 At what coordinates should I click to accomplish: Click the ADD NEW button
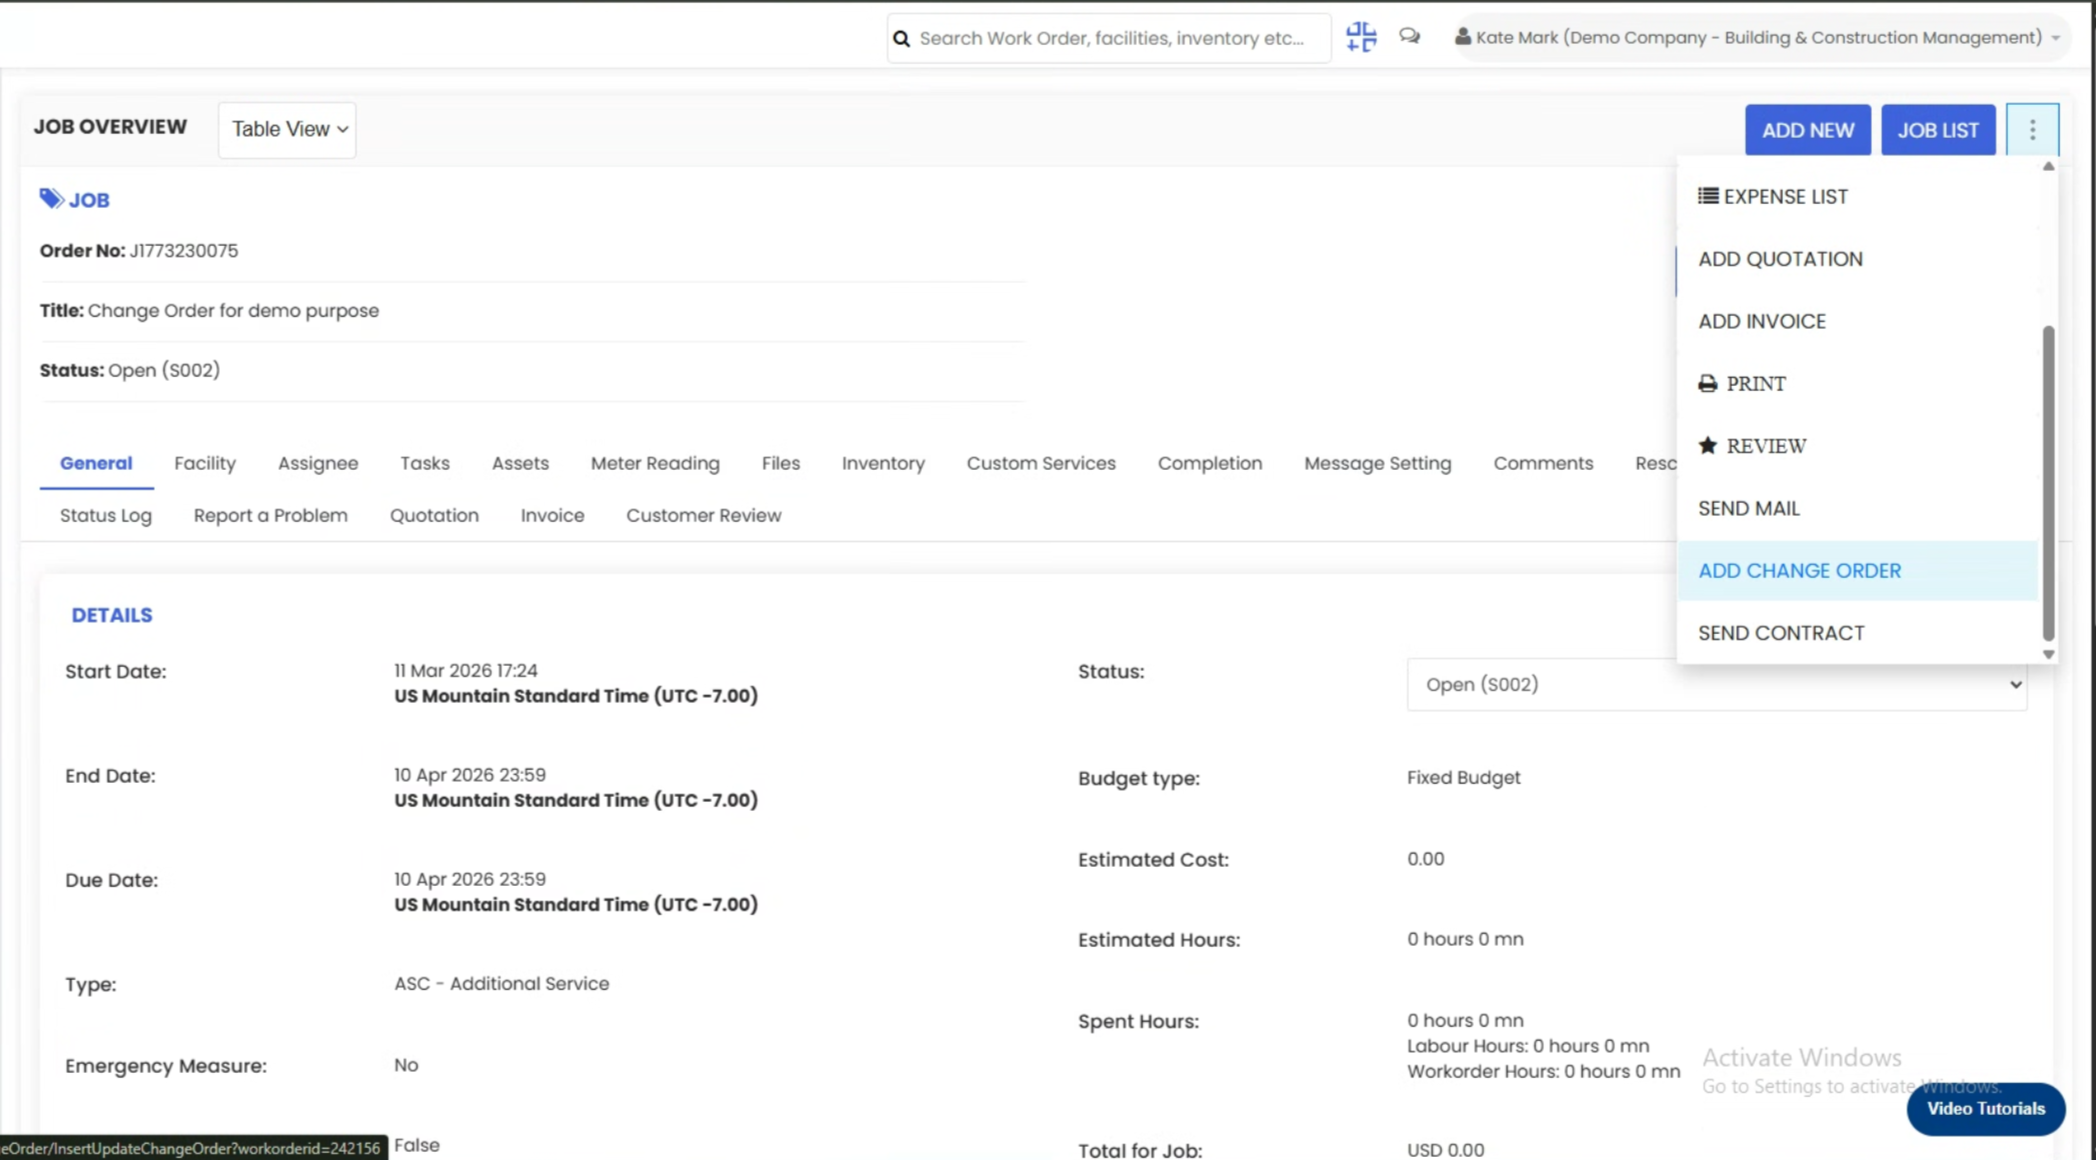1807,130
